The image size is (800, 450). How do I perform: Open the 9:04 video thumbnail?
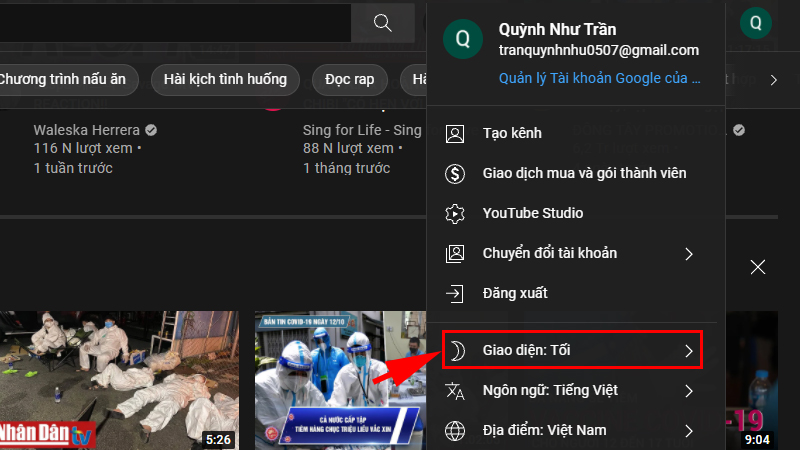[x=752, y=380]
